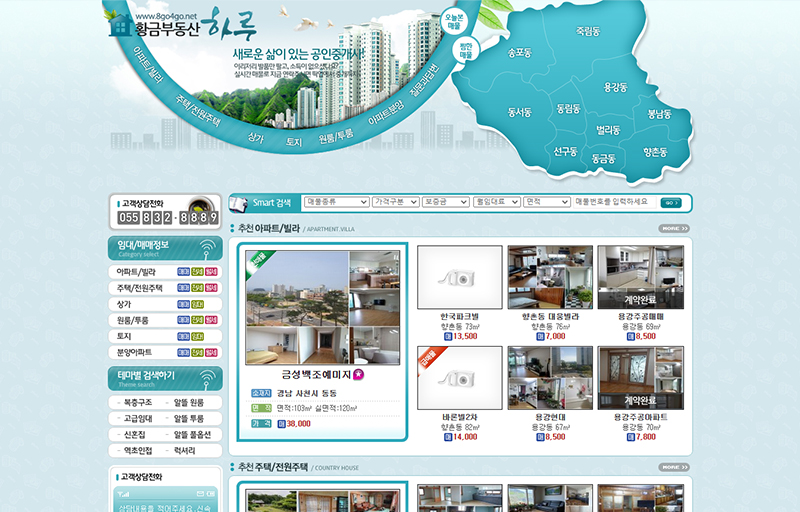
Task: Select 상가 in the curved top menu
Action: click(255, 137)
